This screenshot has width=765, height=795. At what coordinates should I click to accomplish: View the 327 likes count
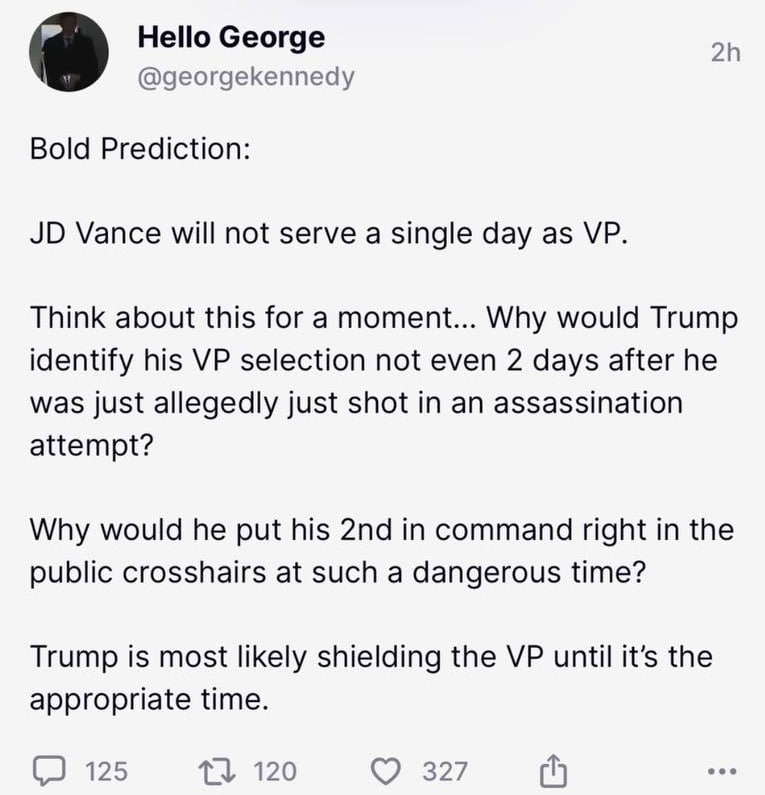point(444,770)
